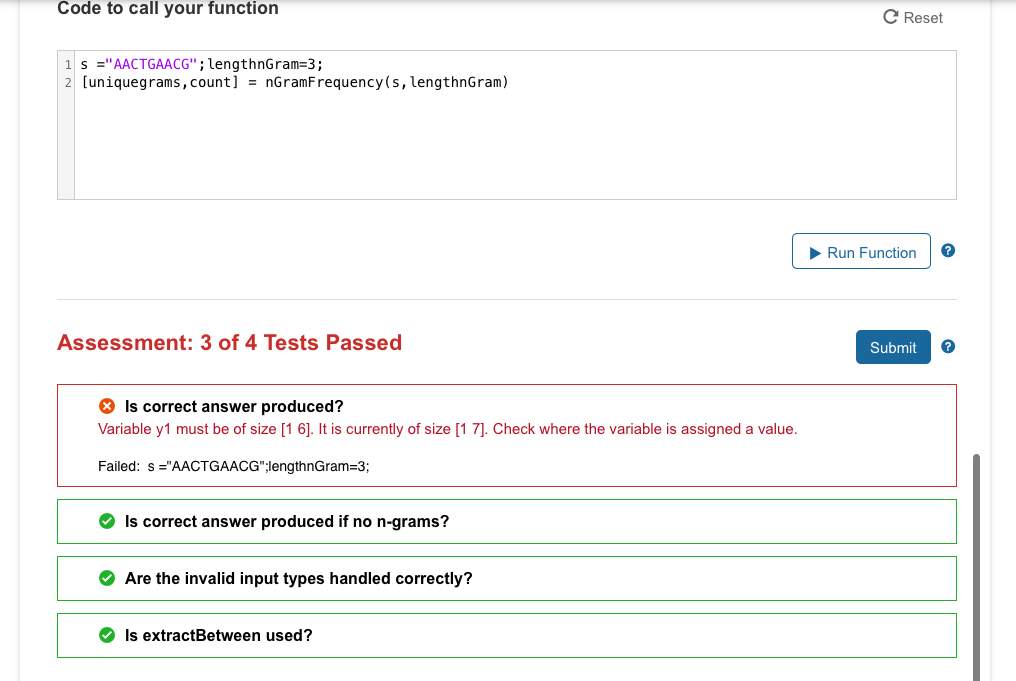Submit the function for assessment
The width and height of the screenshot is (1016, 681).
[893, 347]
